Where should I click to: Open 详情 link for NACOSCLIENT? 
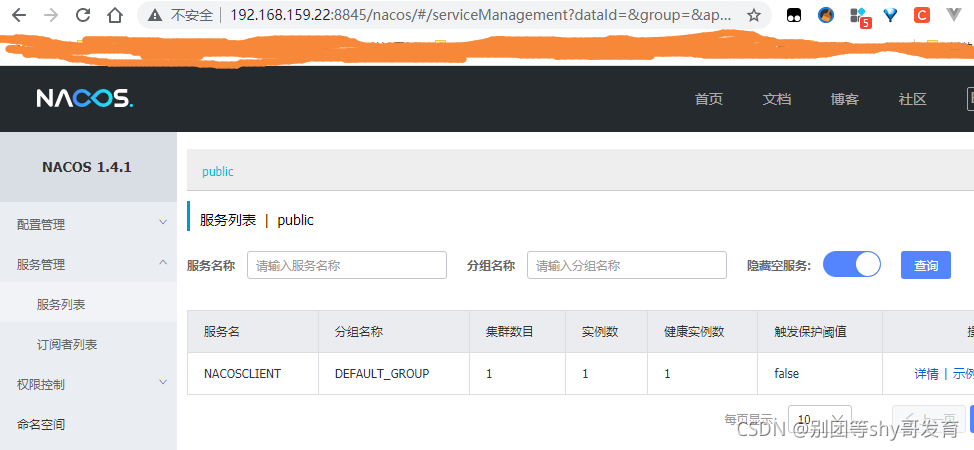tap(926, 374)
